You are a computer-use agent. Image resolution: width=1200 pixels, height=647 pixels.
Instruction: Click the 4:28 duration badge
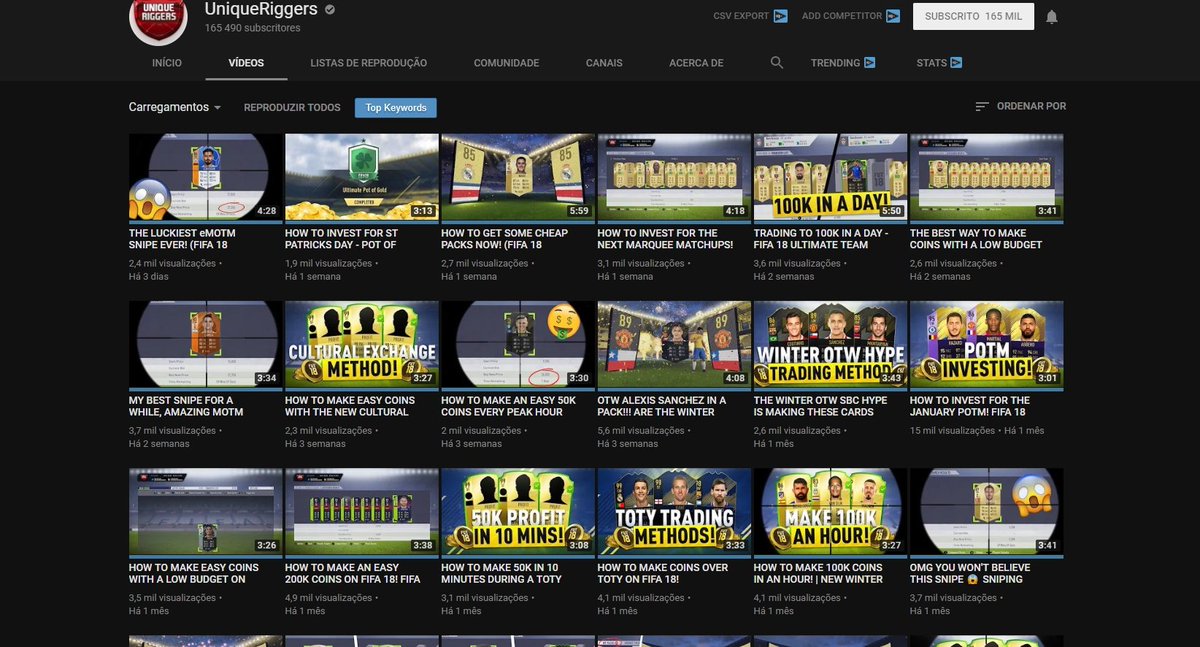tap(267, 211)
